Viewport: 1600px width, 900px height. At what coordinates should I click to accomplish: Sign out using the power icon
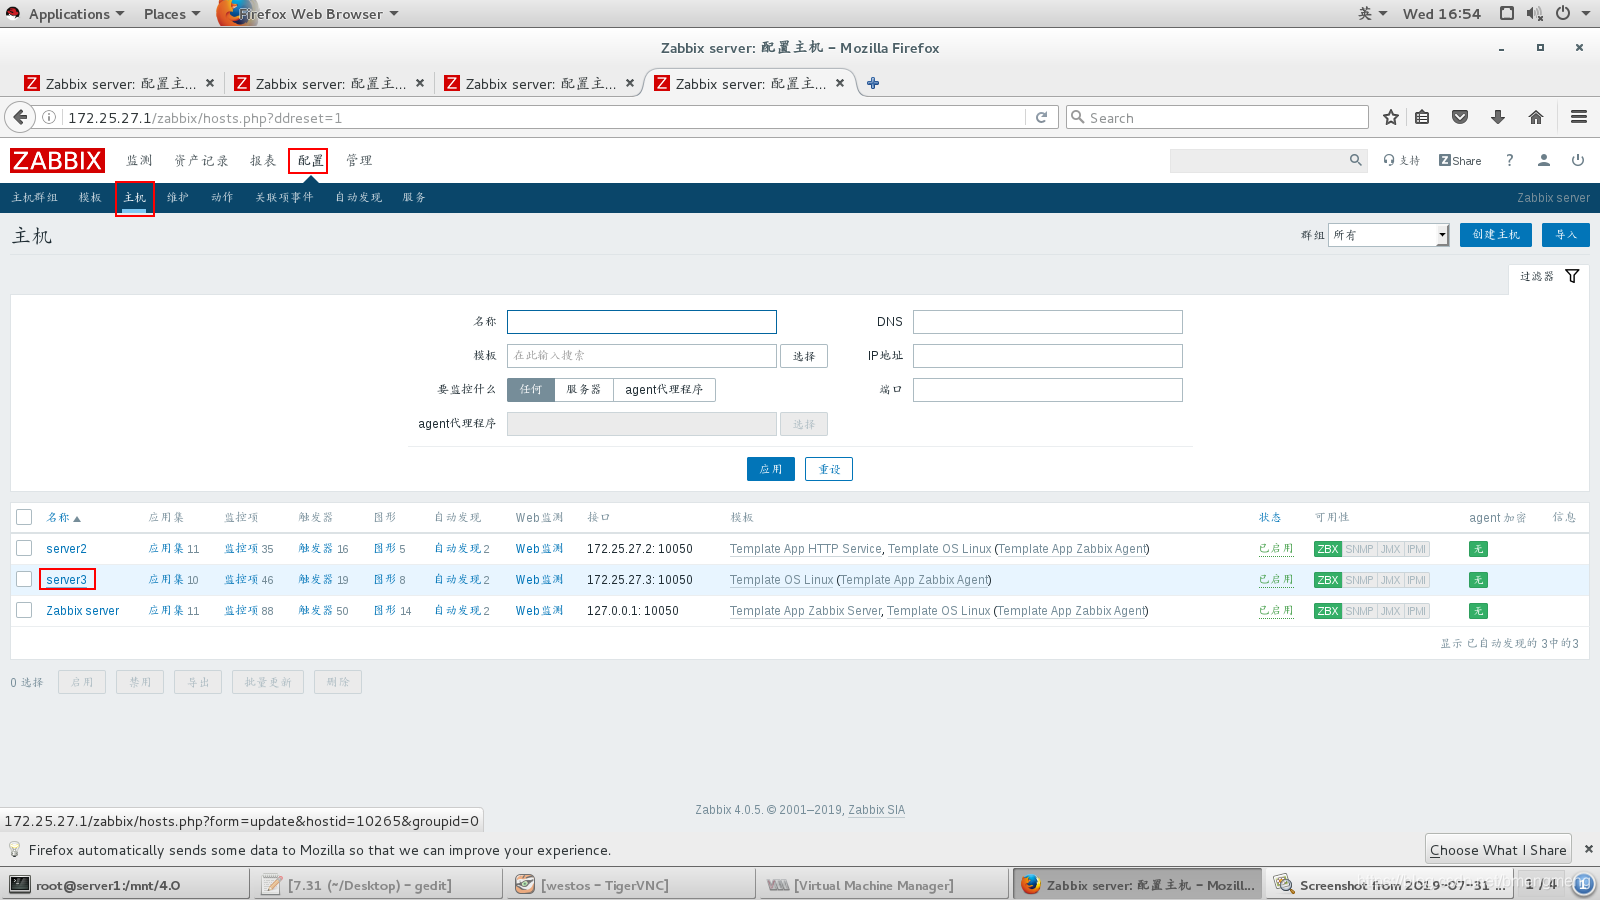coord(1578,160)
